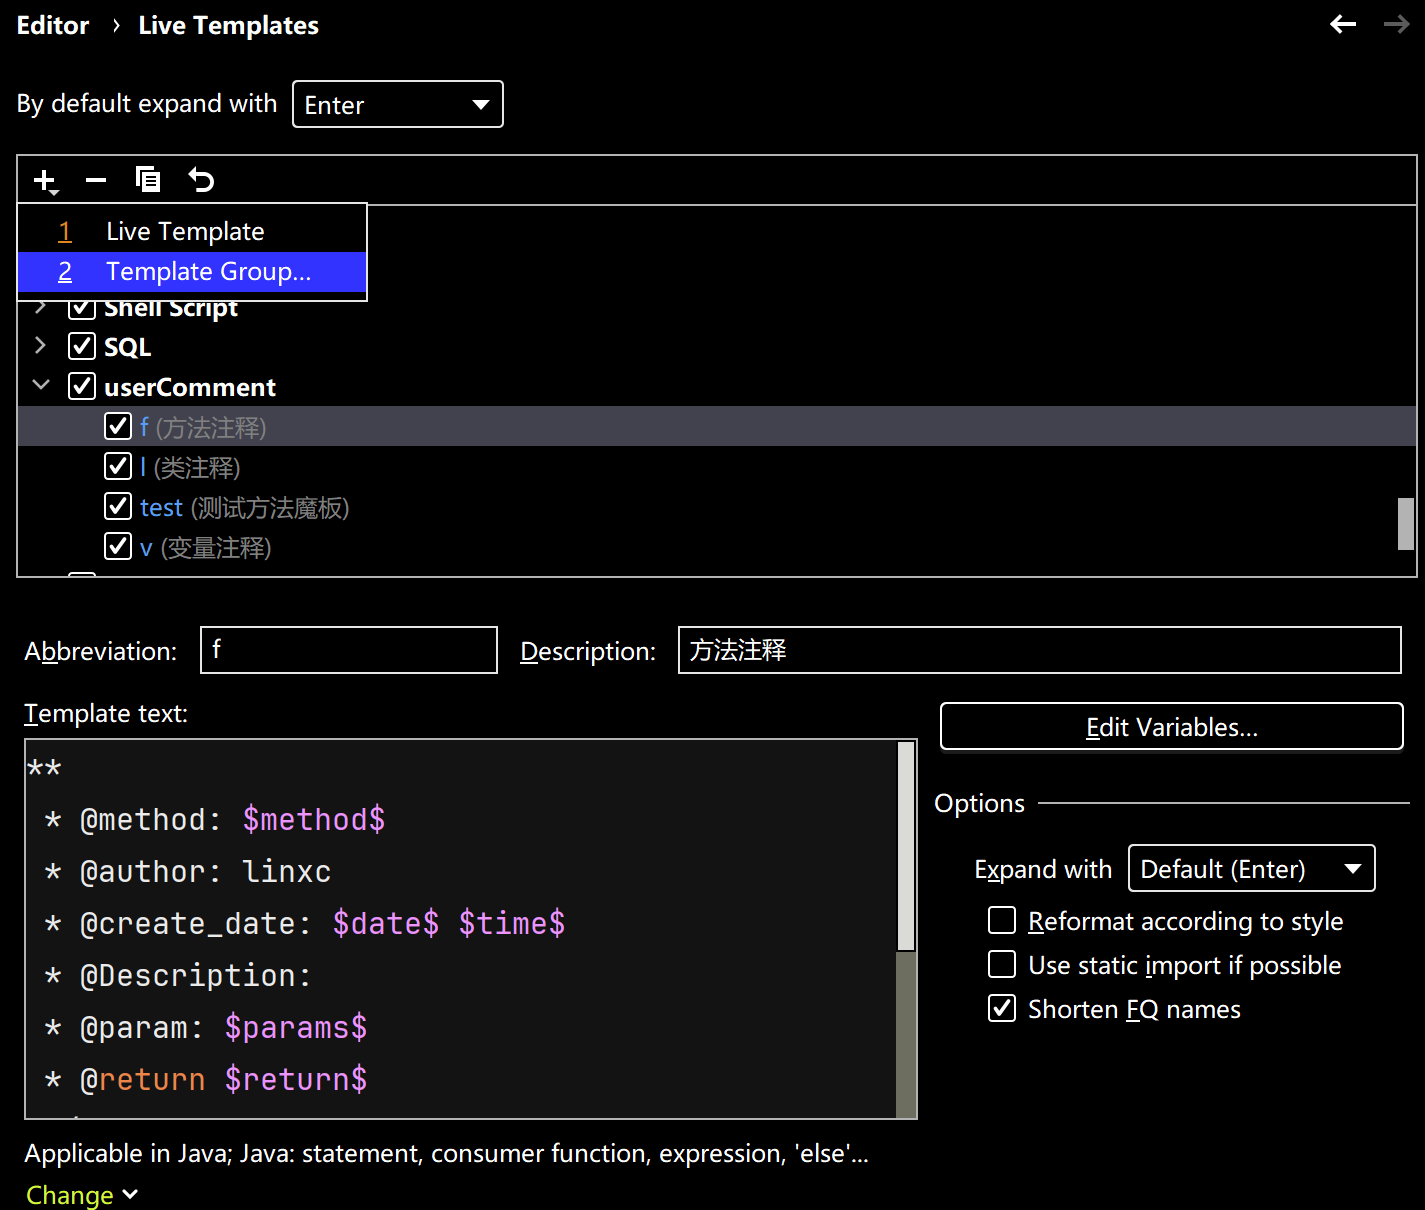Uncheck the f (方法注释) template
The height and width of the screenshot is (1210, 1425).
(x=118, y=426)
